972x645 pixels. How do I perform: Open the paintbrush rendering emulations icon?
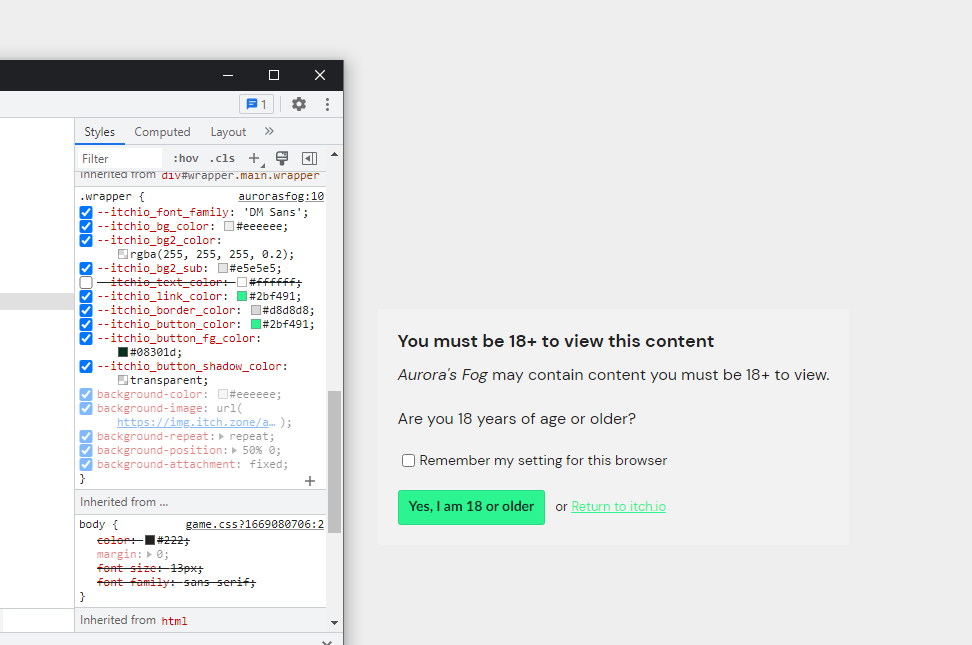[282, 158]
